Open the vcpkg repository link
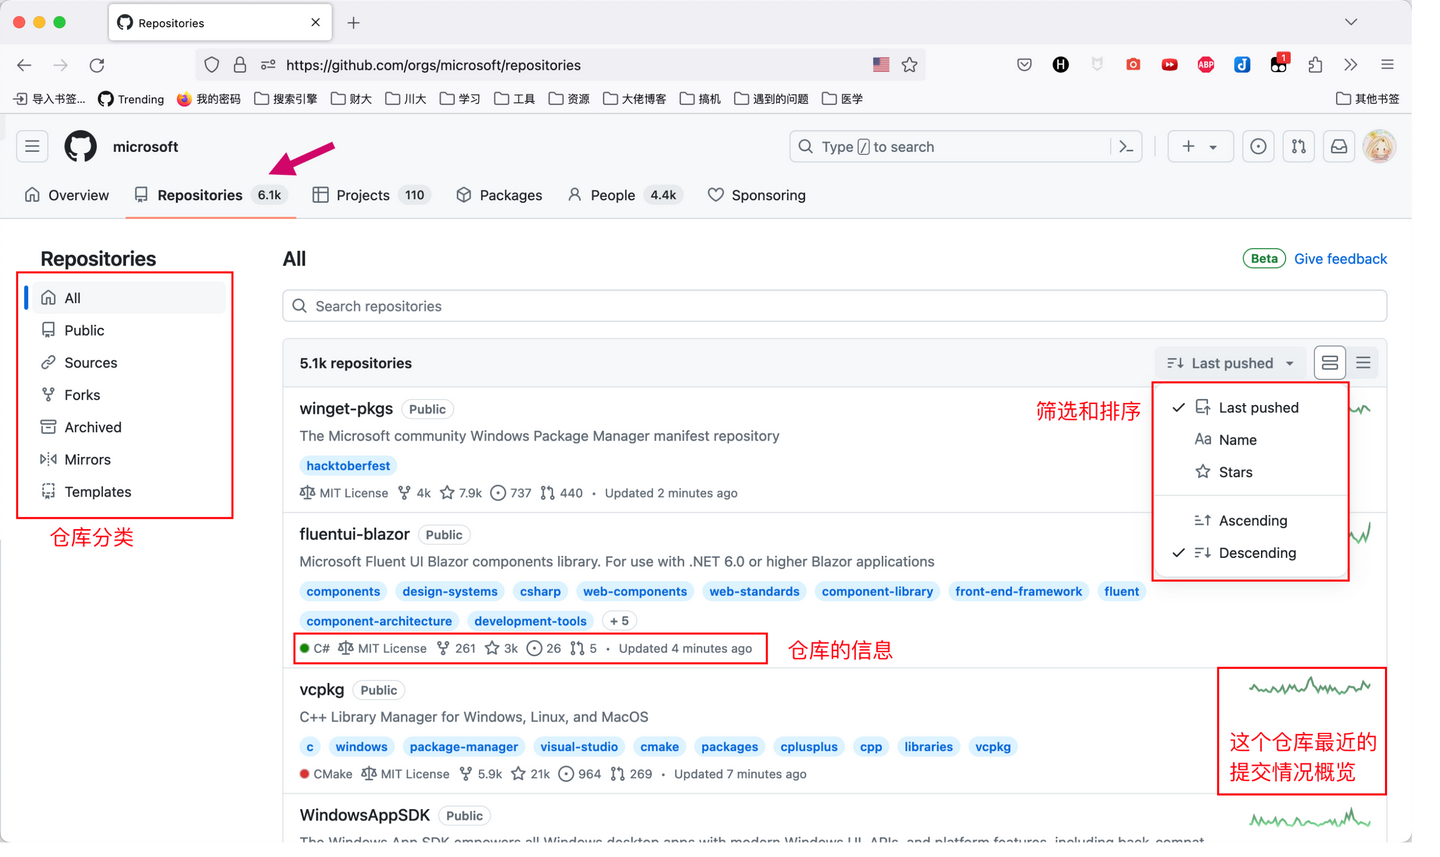The width and height of the screenshot is (1440, 857). click(x=322, y=689)
